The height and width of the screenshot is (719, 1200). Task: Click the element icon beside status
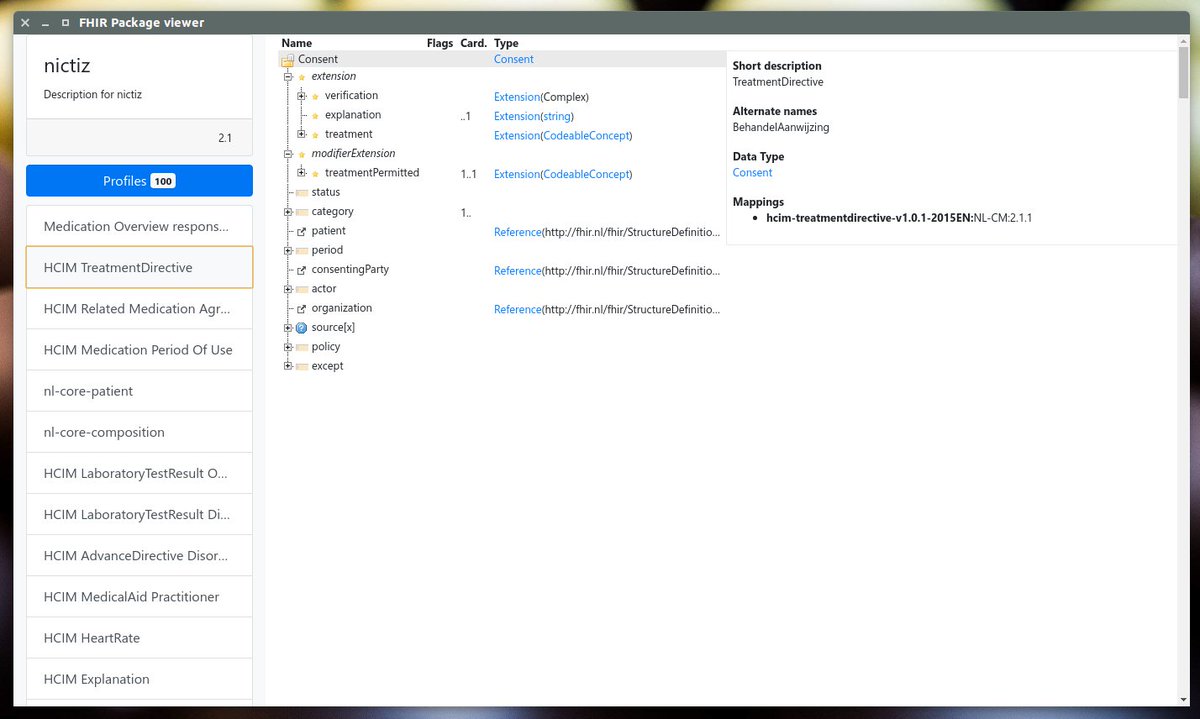tap(302, 193)
